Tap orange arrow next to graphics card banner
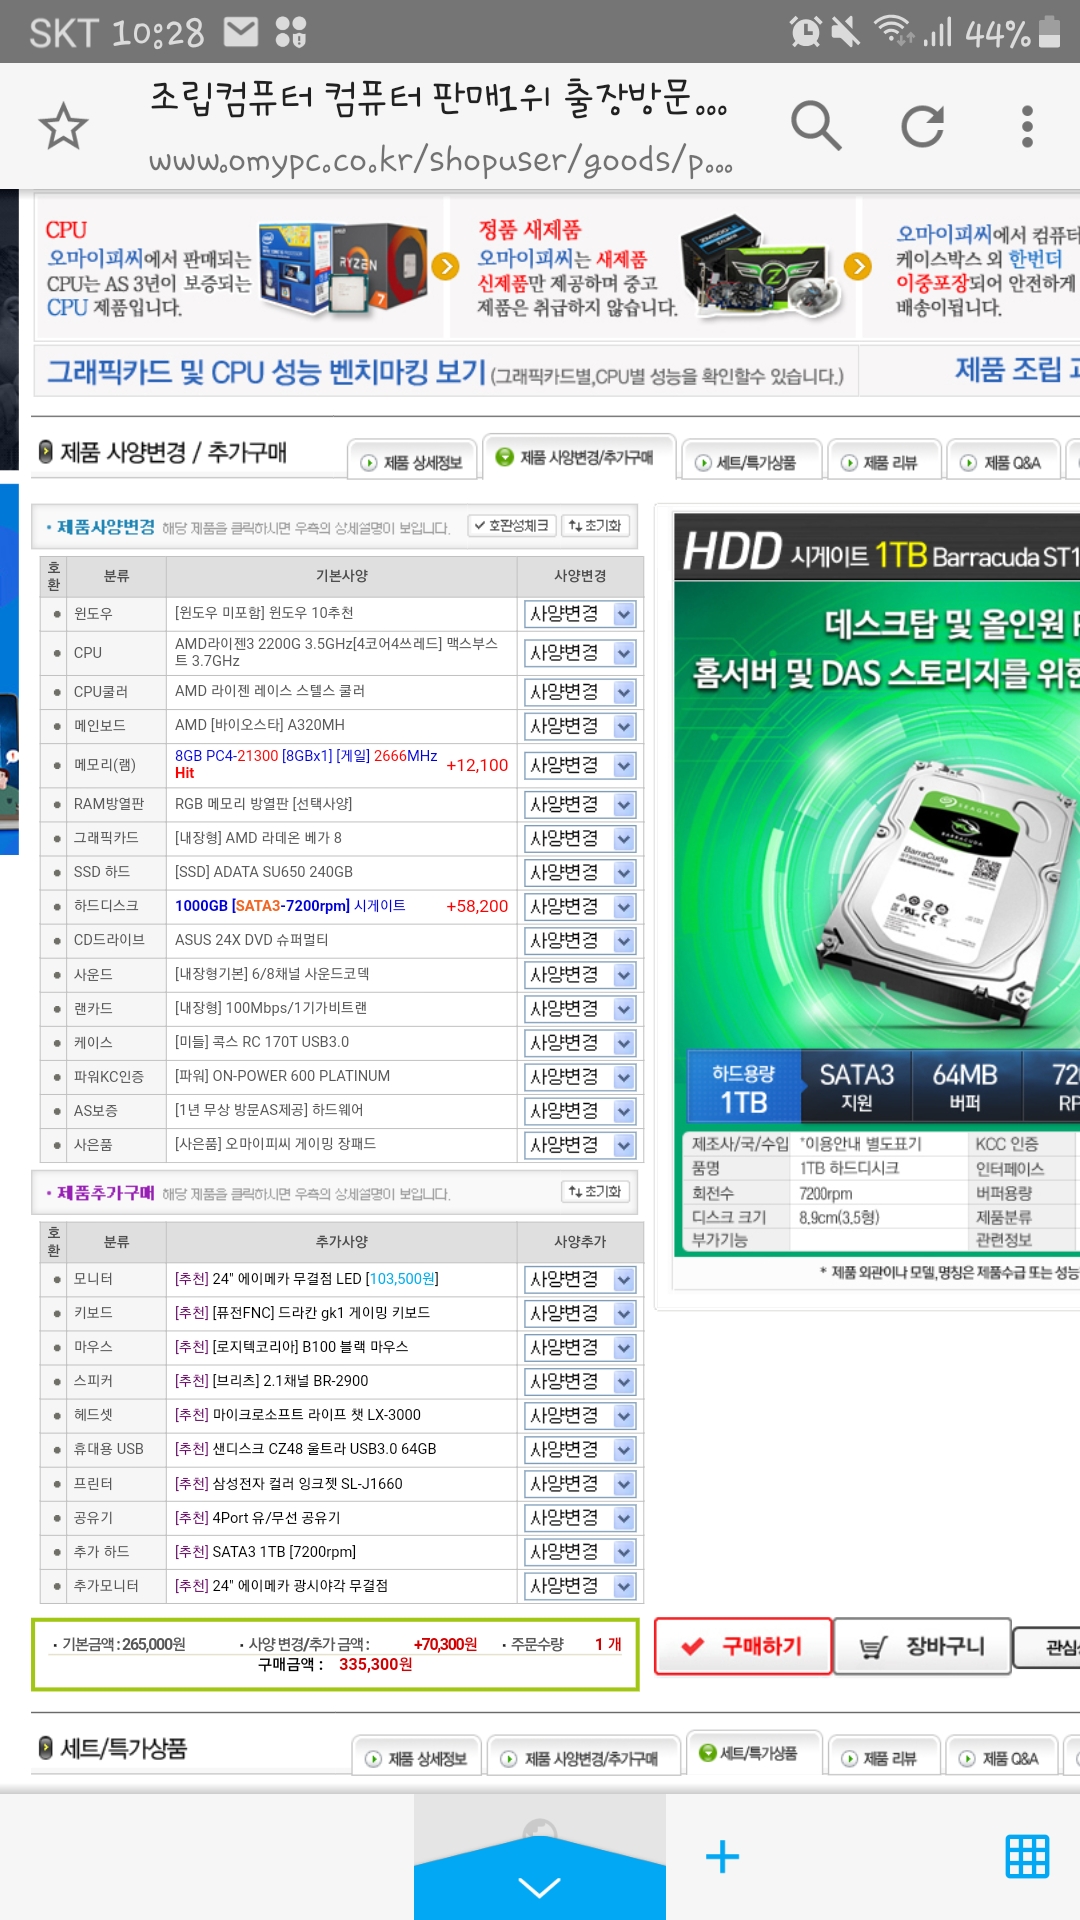Image resolution: width=1080 pixels, height=1920 pixels. click(x=857, y=266)
